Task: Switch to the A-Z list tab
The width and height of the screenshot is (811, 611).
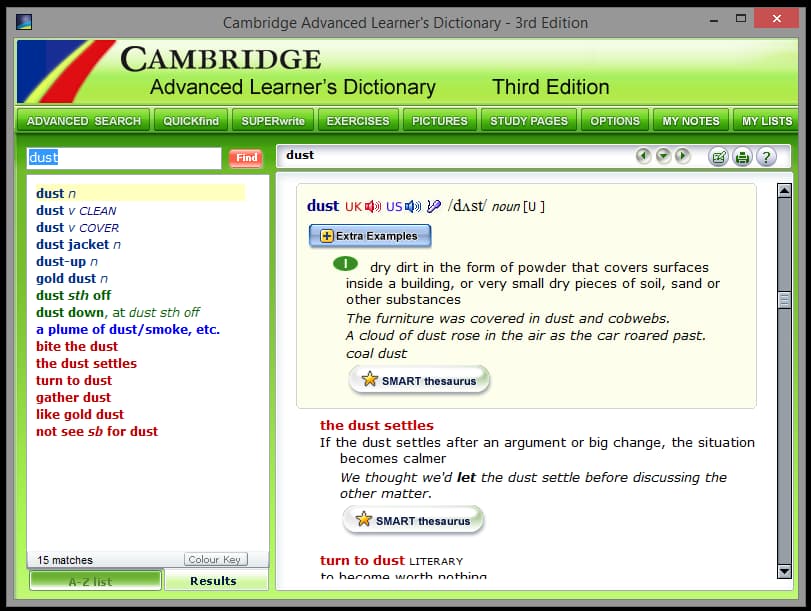Action: coord(96,581)
